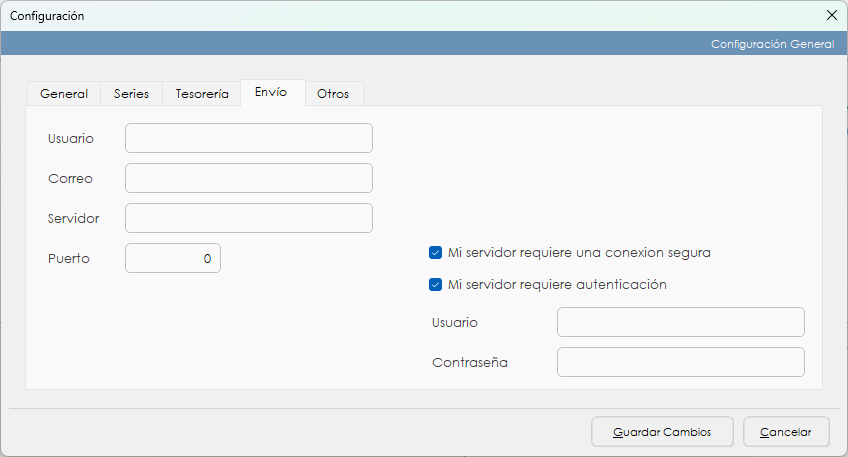Select the Tesorería tab
This screenshot has height=457, width=848.
click(202, 93)
